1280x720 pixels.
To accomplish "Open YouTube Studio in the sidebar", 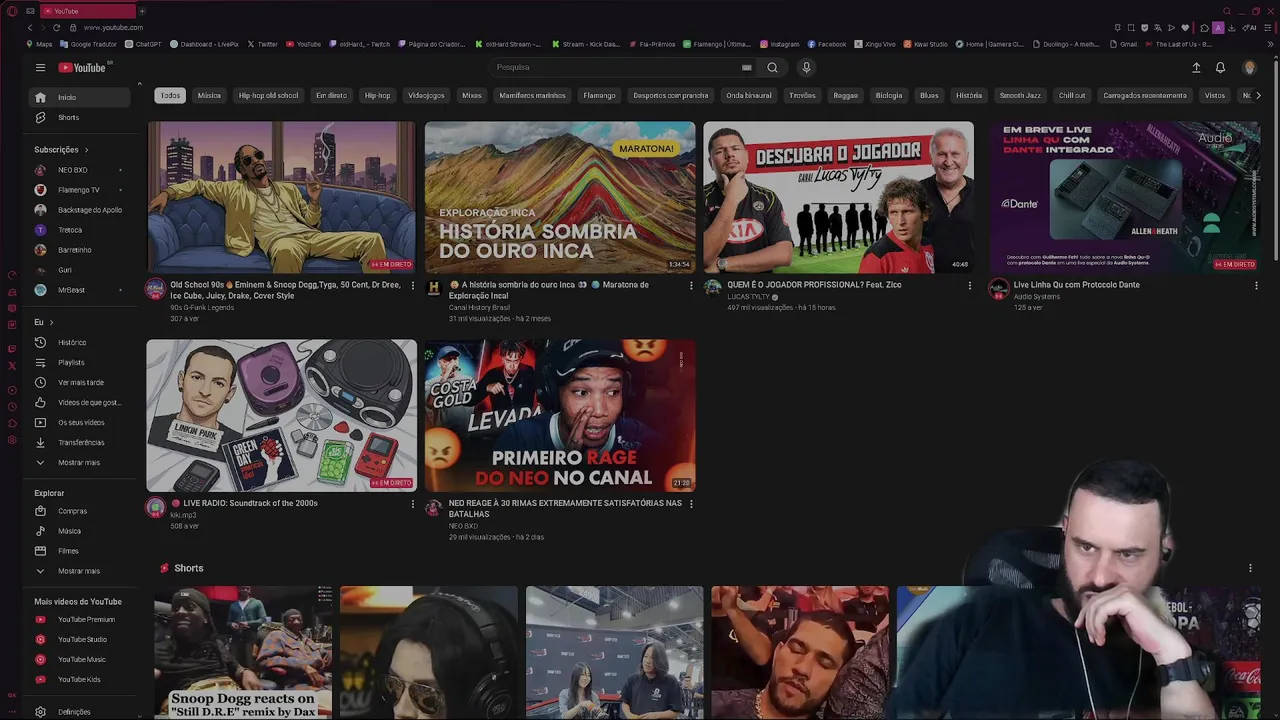I will click(x=79, y=639).
